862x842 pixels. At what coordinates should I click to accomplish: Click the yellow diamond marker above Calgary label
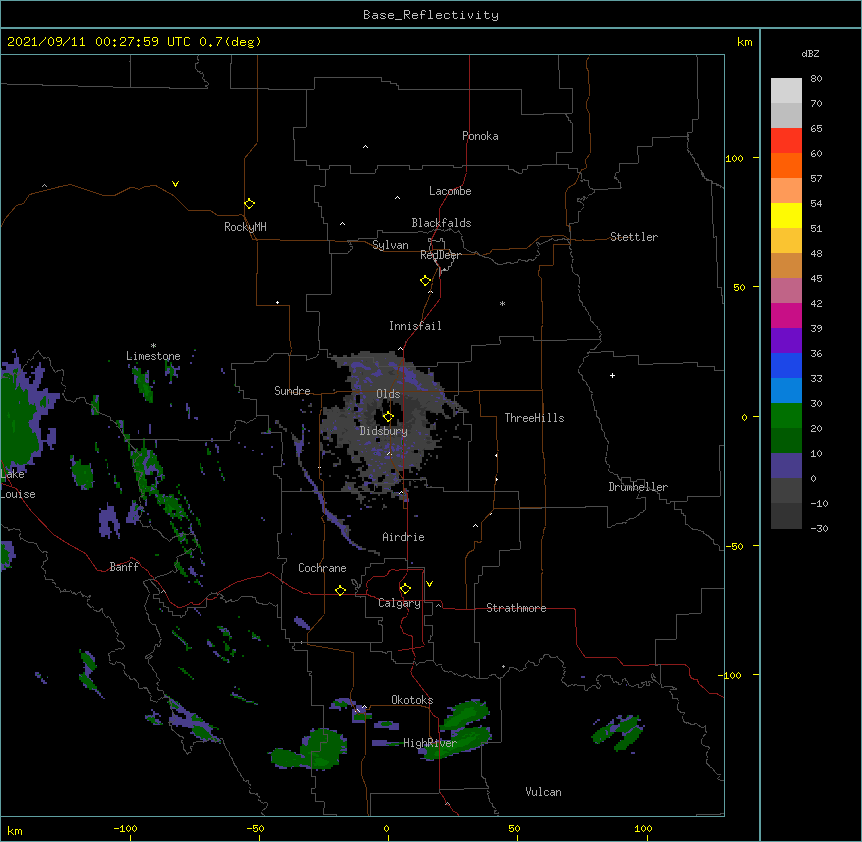click(x=405, y=589)
